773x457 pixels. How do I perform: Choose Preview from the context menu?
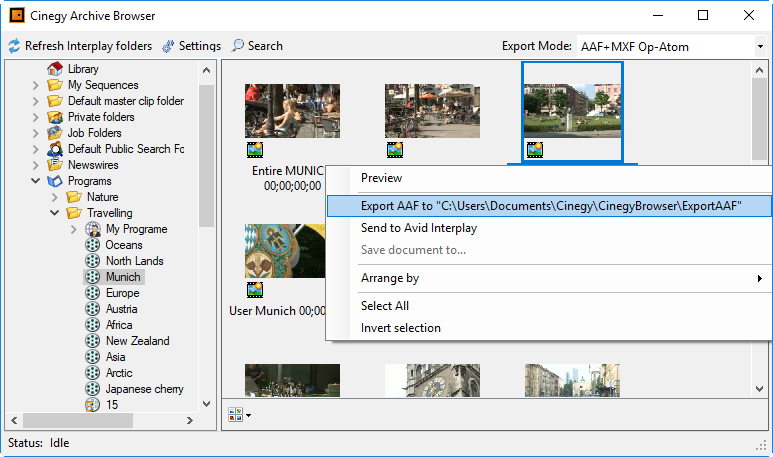(x=549, y=178)
